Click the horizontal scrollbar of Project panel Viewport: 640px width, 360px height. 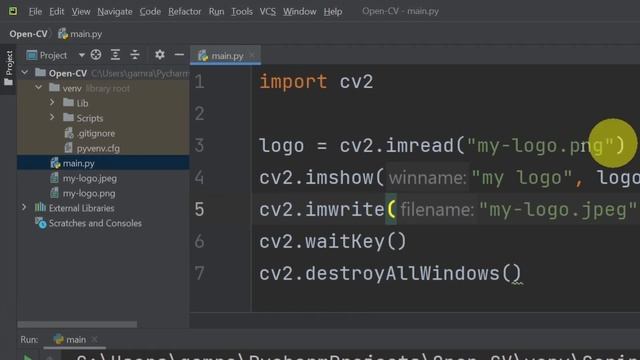coord(77,324)
